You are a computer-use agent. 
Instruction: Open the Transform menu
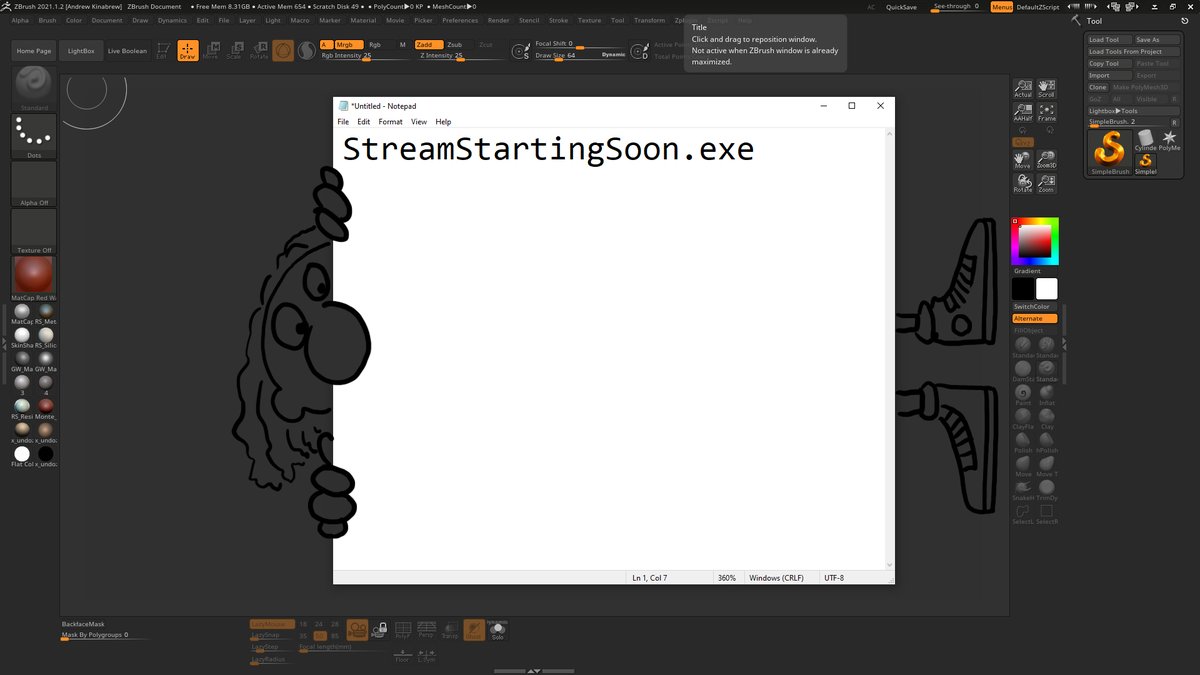(649, 20)
